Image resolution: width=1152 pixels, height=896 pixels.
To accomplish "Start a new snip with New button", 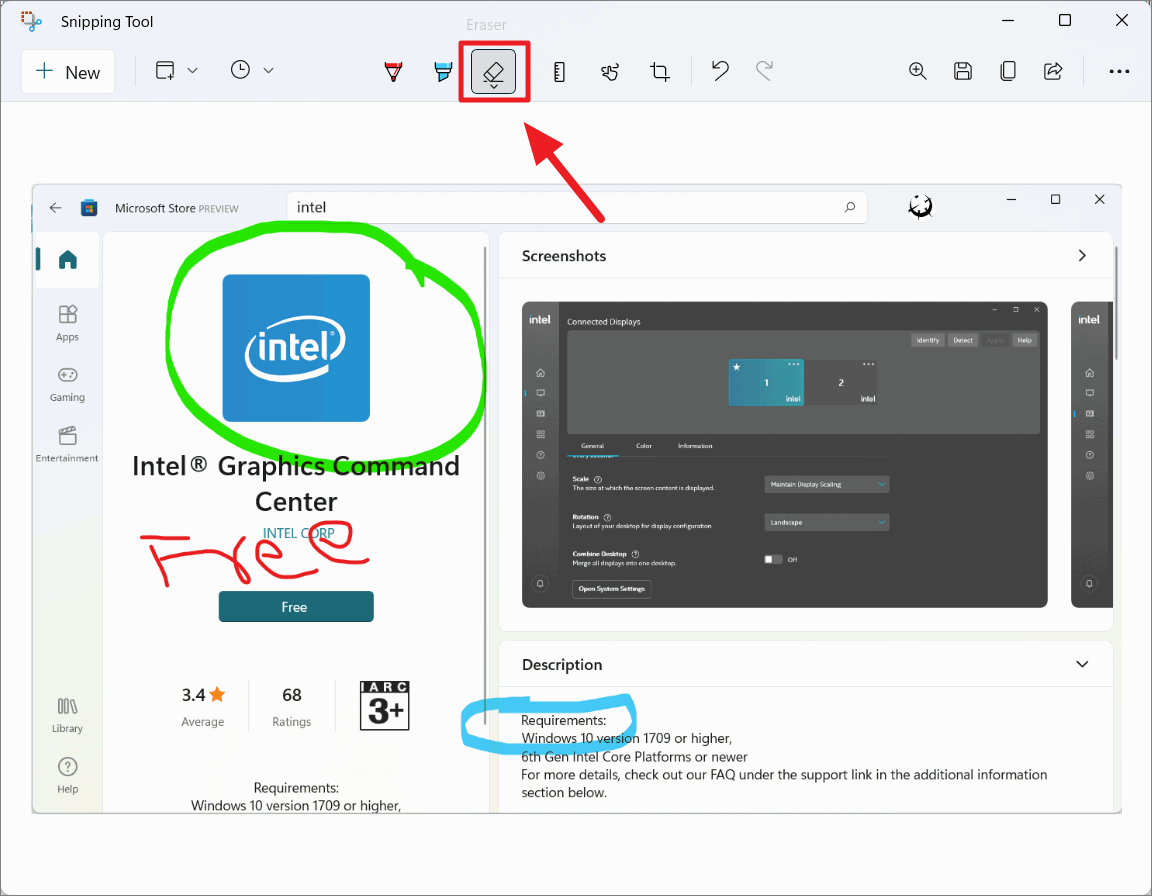I will pyautogui.click(x=68, y=72).
